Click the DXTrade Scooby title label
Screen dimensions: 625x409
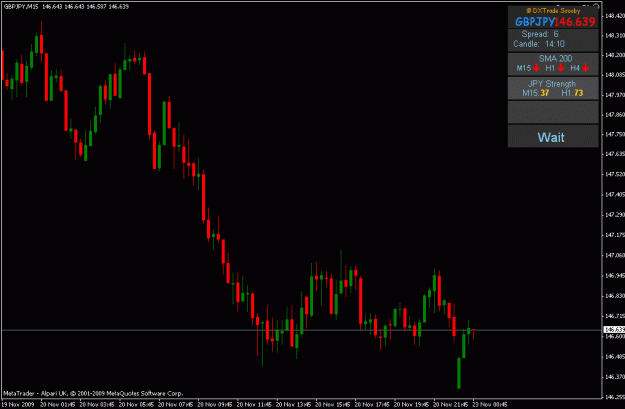click(x=553, y=11)
